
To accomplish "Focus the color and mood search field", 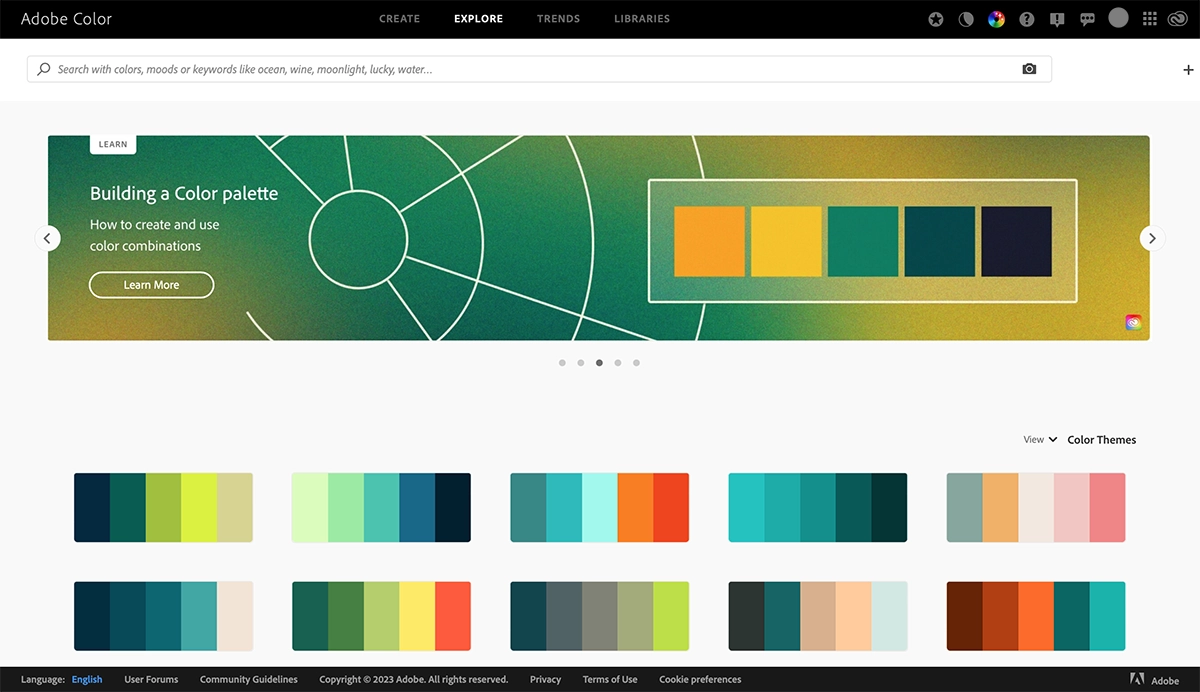I will click(539, 69).
